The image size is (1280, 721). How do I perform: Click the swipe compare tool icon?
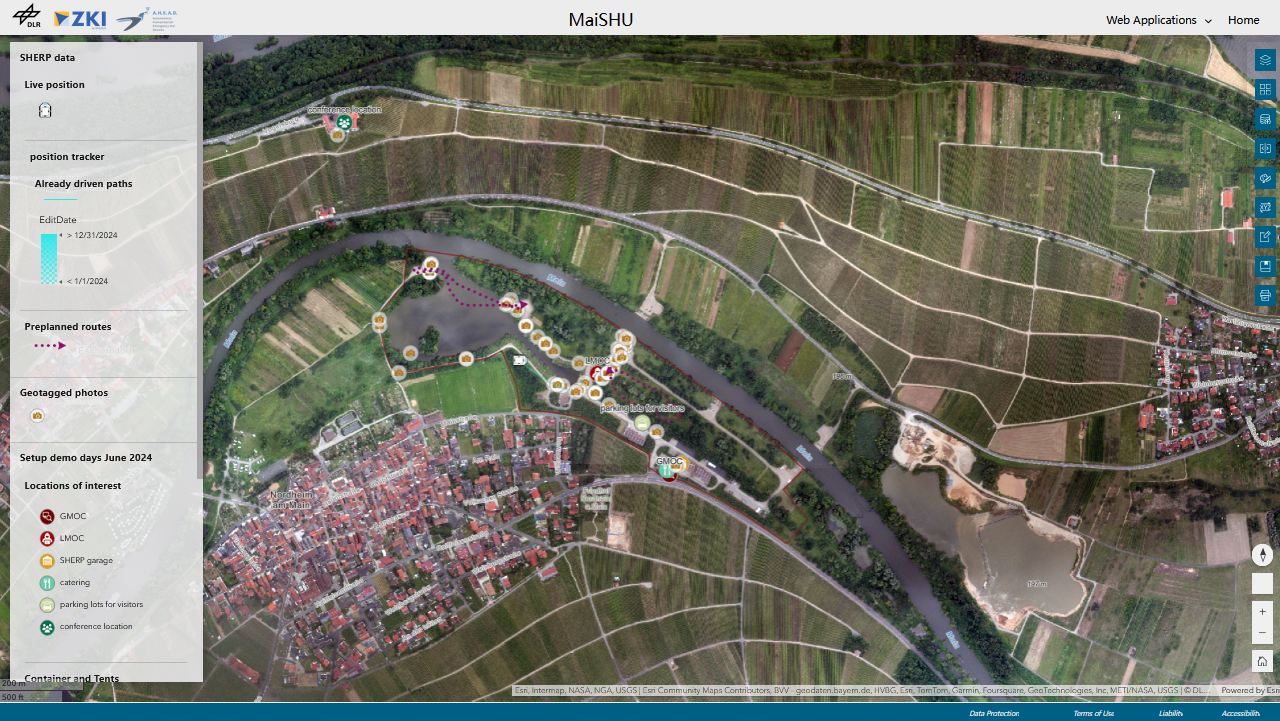coord(1265,148)
